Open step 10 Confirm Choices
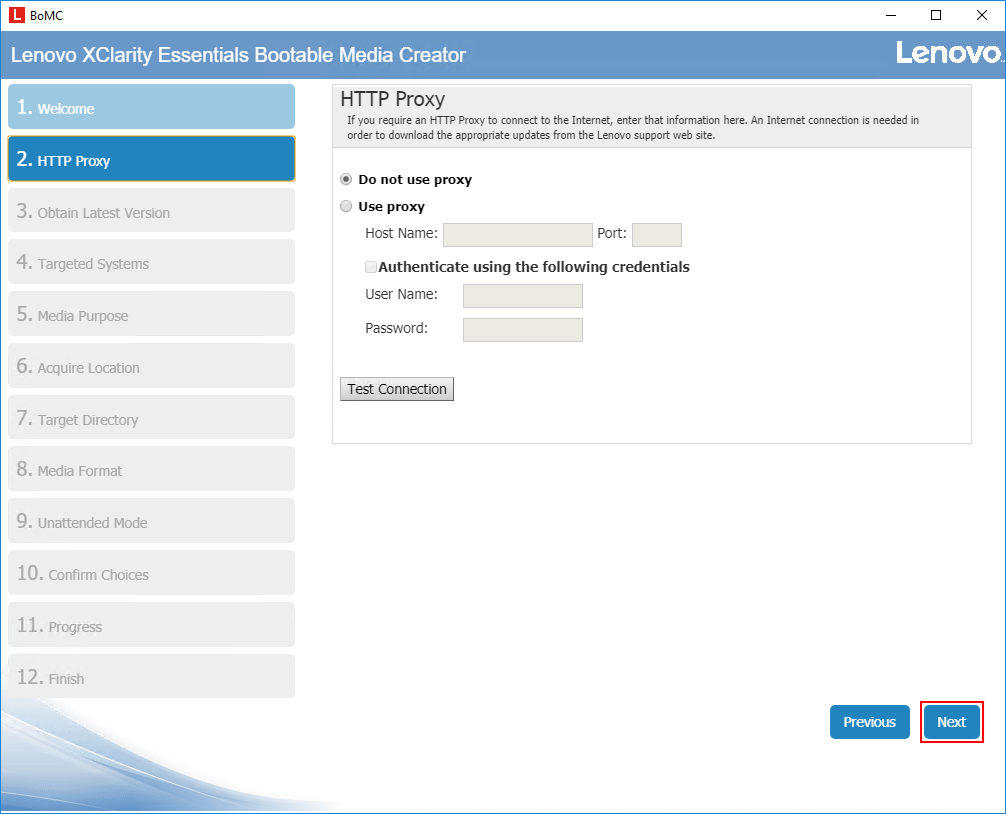The width and height of the screenshot is (1006, 814). click(x=151, y=573)
